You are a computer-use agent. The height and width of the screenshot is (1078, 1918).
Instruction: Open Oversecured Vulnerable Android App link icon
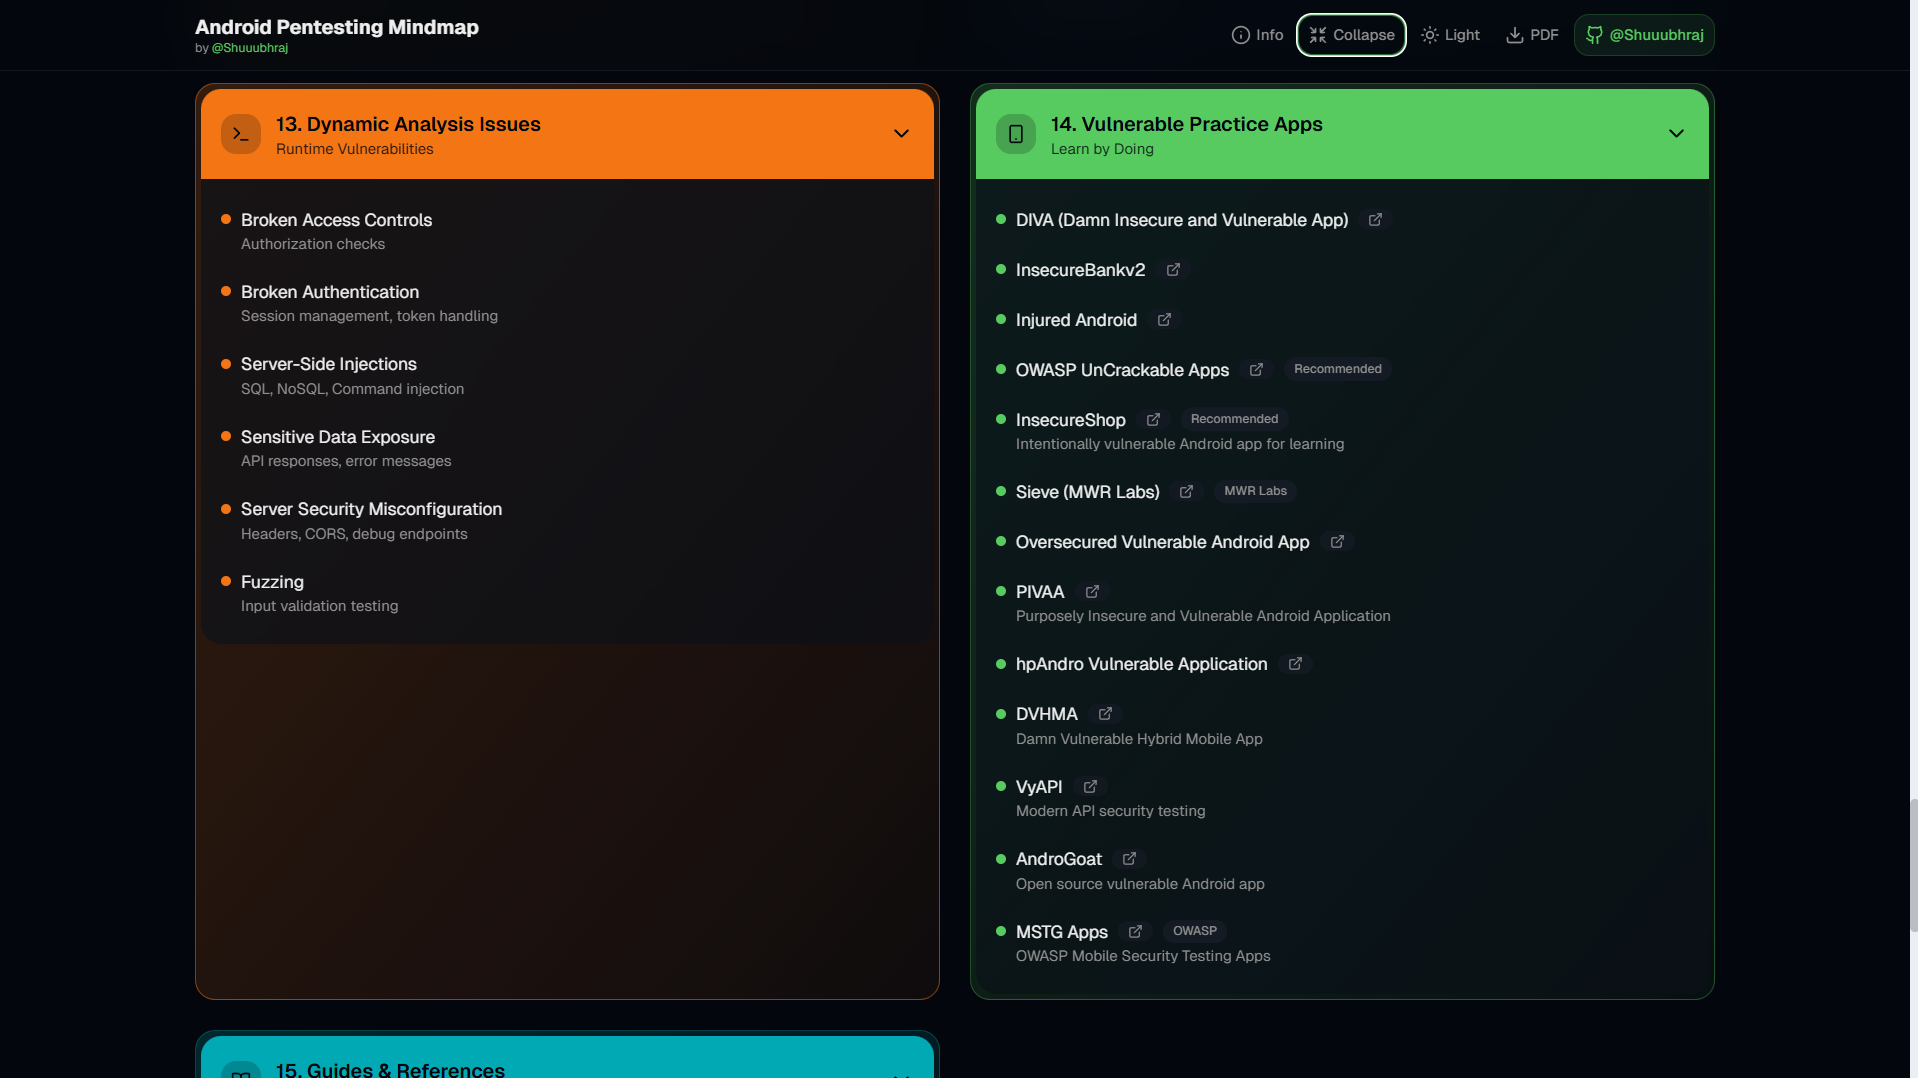(1337, 542)
